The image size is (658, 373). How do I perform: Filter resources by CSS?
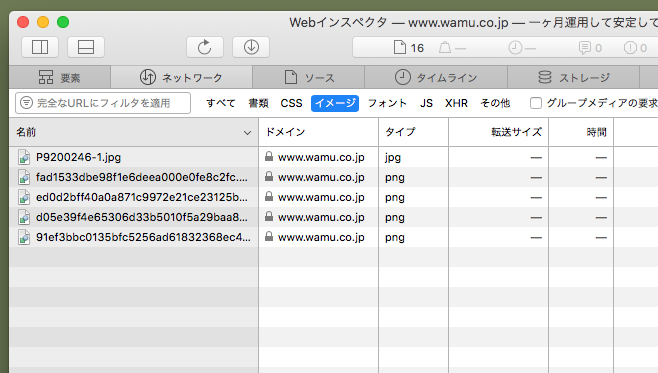(291, 103)
